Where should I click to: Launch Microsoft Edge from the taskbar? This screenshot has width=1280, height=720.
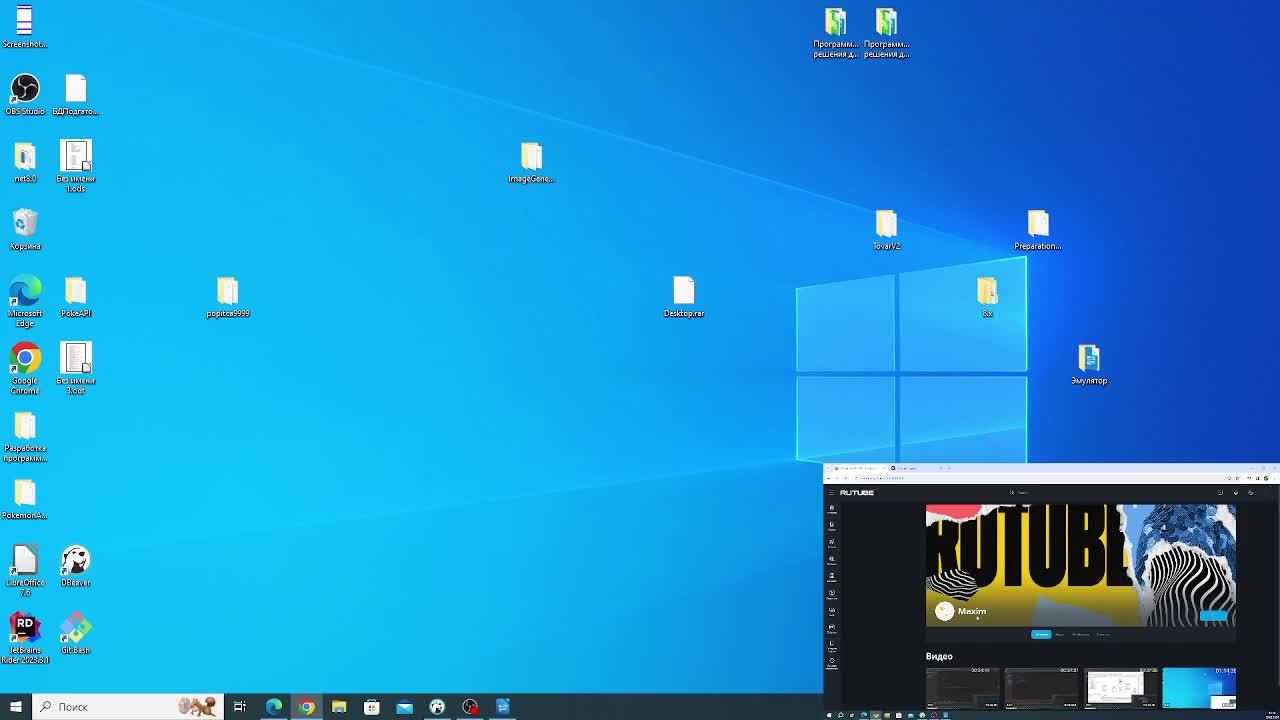pyautogui.click(x=273, y=707)
